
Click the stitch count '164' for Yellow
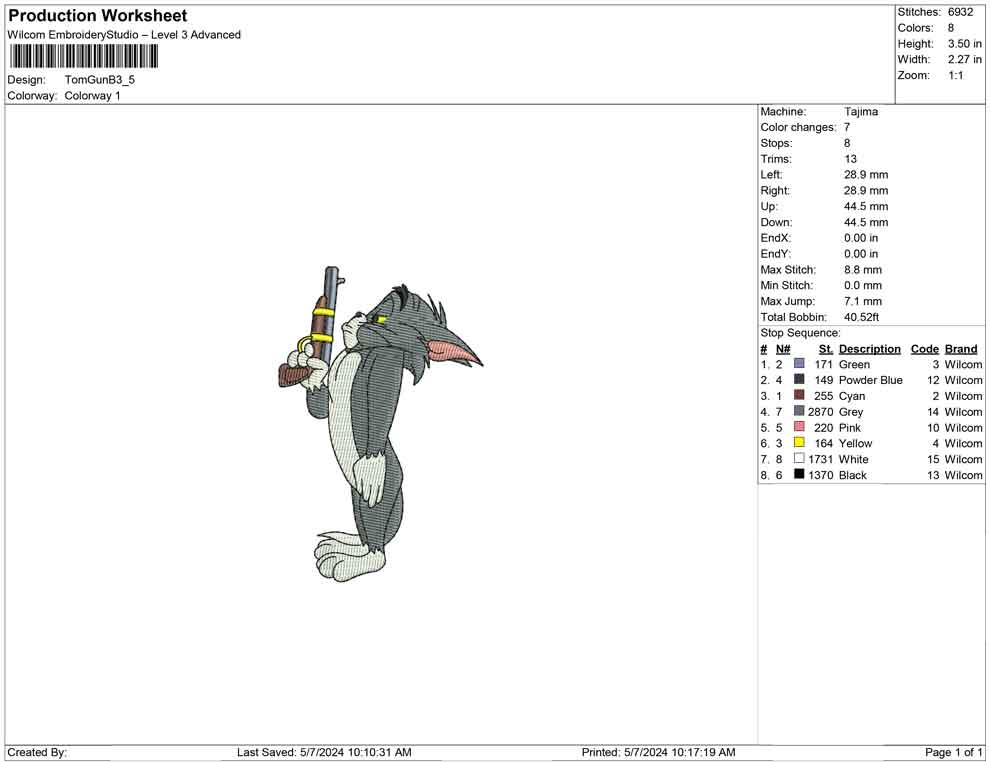point(824,443)
